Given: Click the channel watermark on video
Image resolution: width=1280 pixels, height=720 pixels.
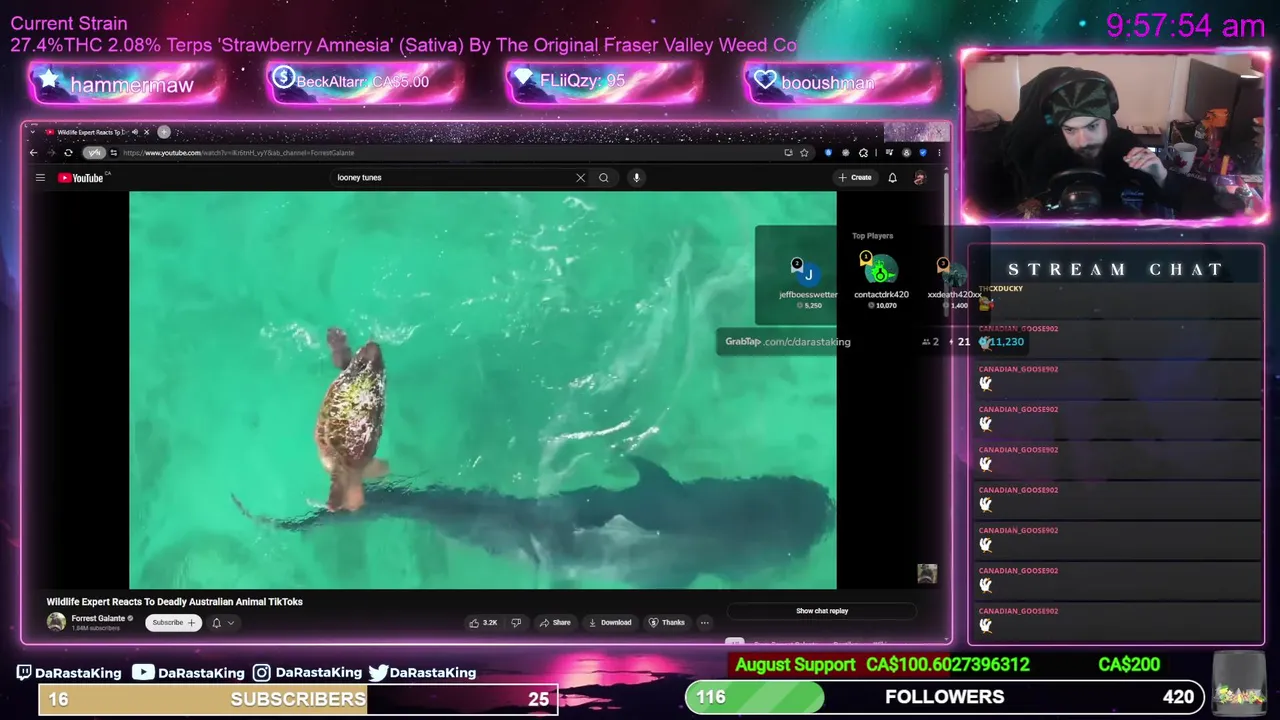Looking at the screenshot, I should point(927,573).
